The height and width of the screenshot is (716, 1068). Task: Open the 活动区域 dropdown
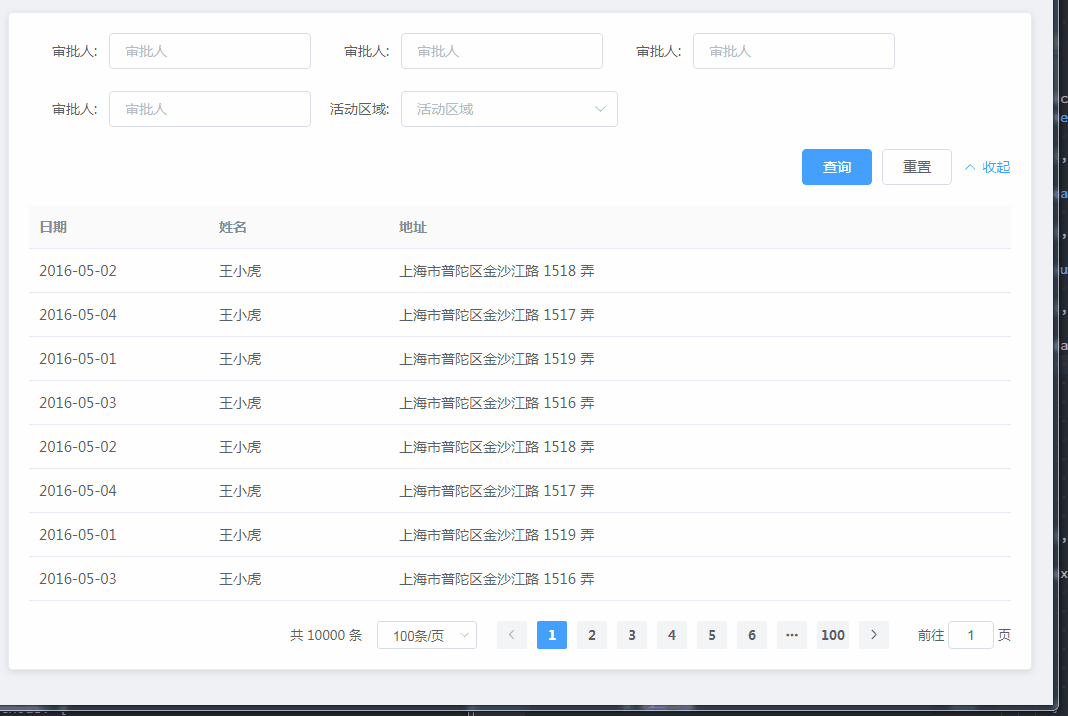pos(509,109)
